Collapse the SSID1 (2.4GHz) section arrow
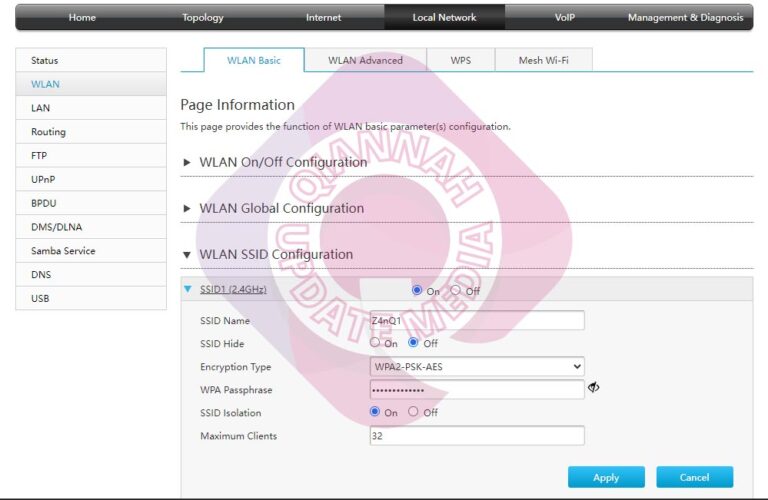This screenshot has height=500, width=768. pos(187,290)
